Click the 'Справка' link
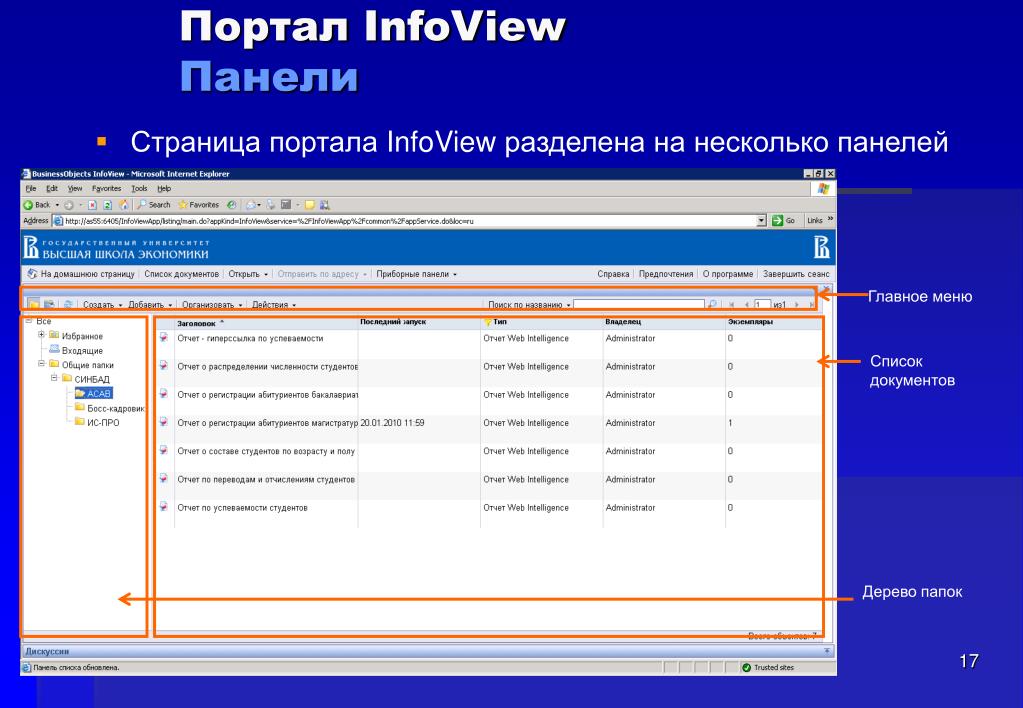This screenshot has height=708, width=1023. [613, 274]
